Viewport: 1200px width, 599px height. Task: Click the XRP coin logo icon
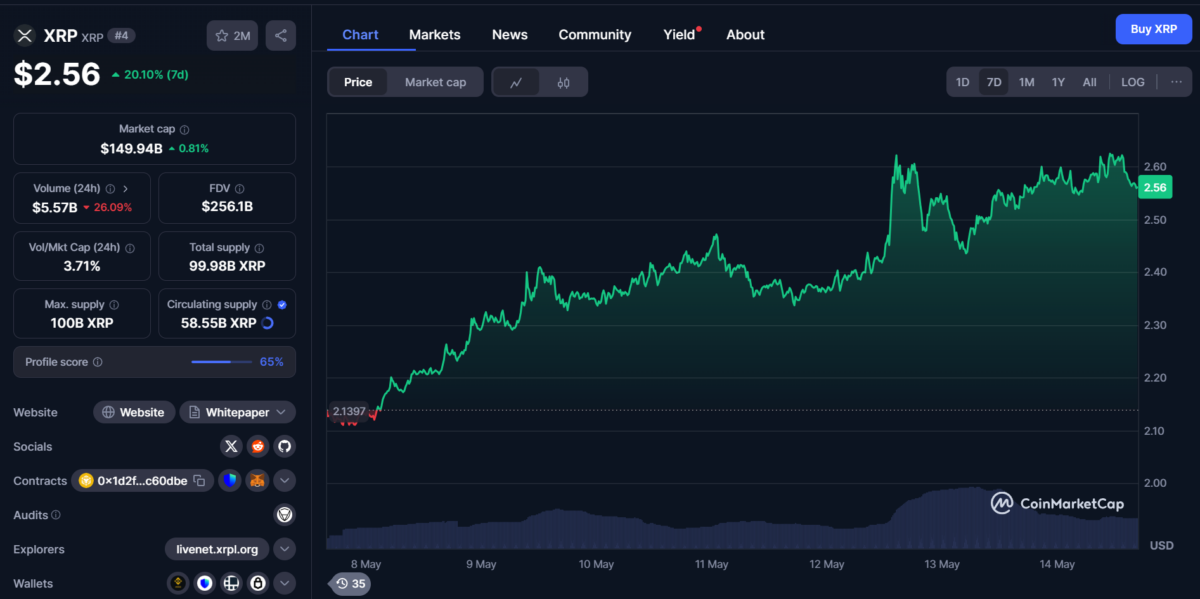coord(25,36)
